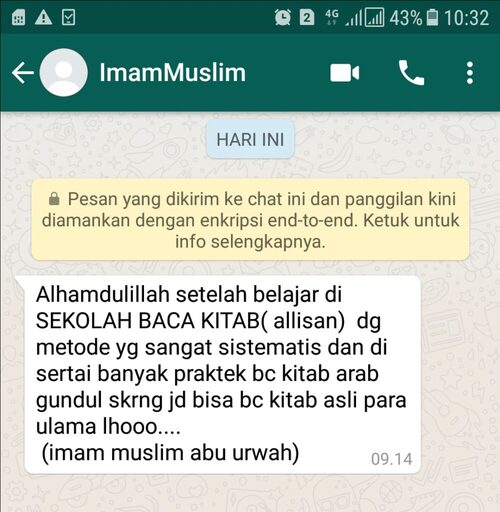Start a voice call via phone icon
Viewport: 500px width, 512px height.
click(411, 73)
